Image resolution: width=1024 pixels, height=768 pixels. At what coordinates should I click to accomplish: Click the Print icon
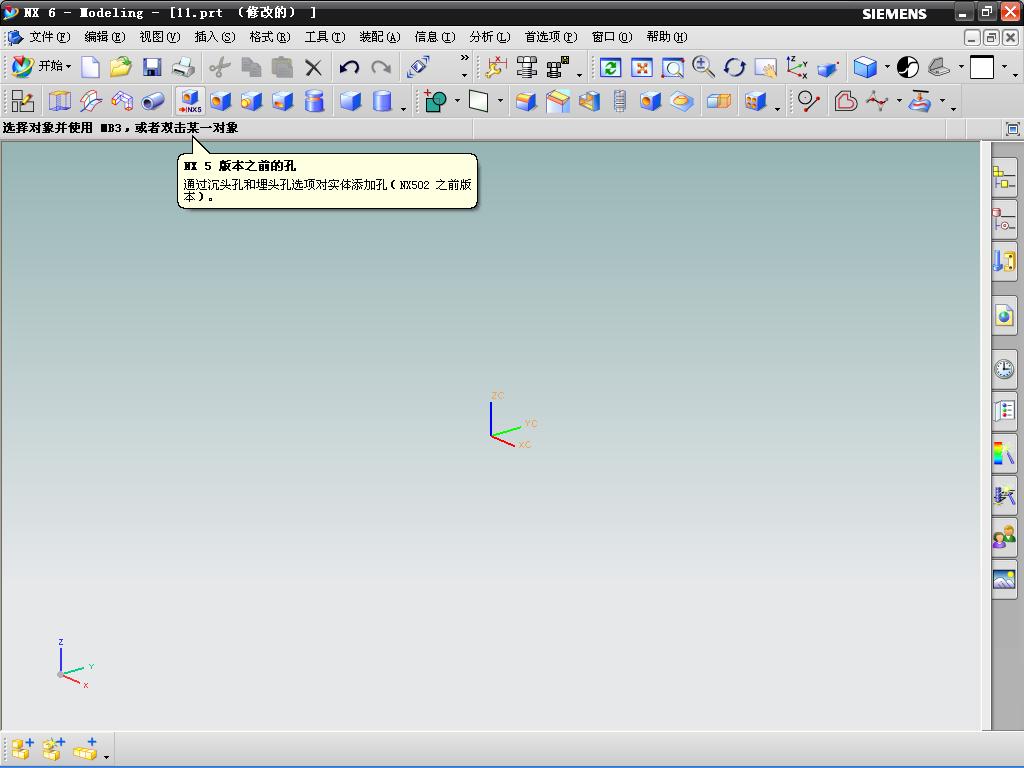click(x=184, y=67)
